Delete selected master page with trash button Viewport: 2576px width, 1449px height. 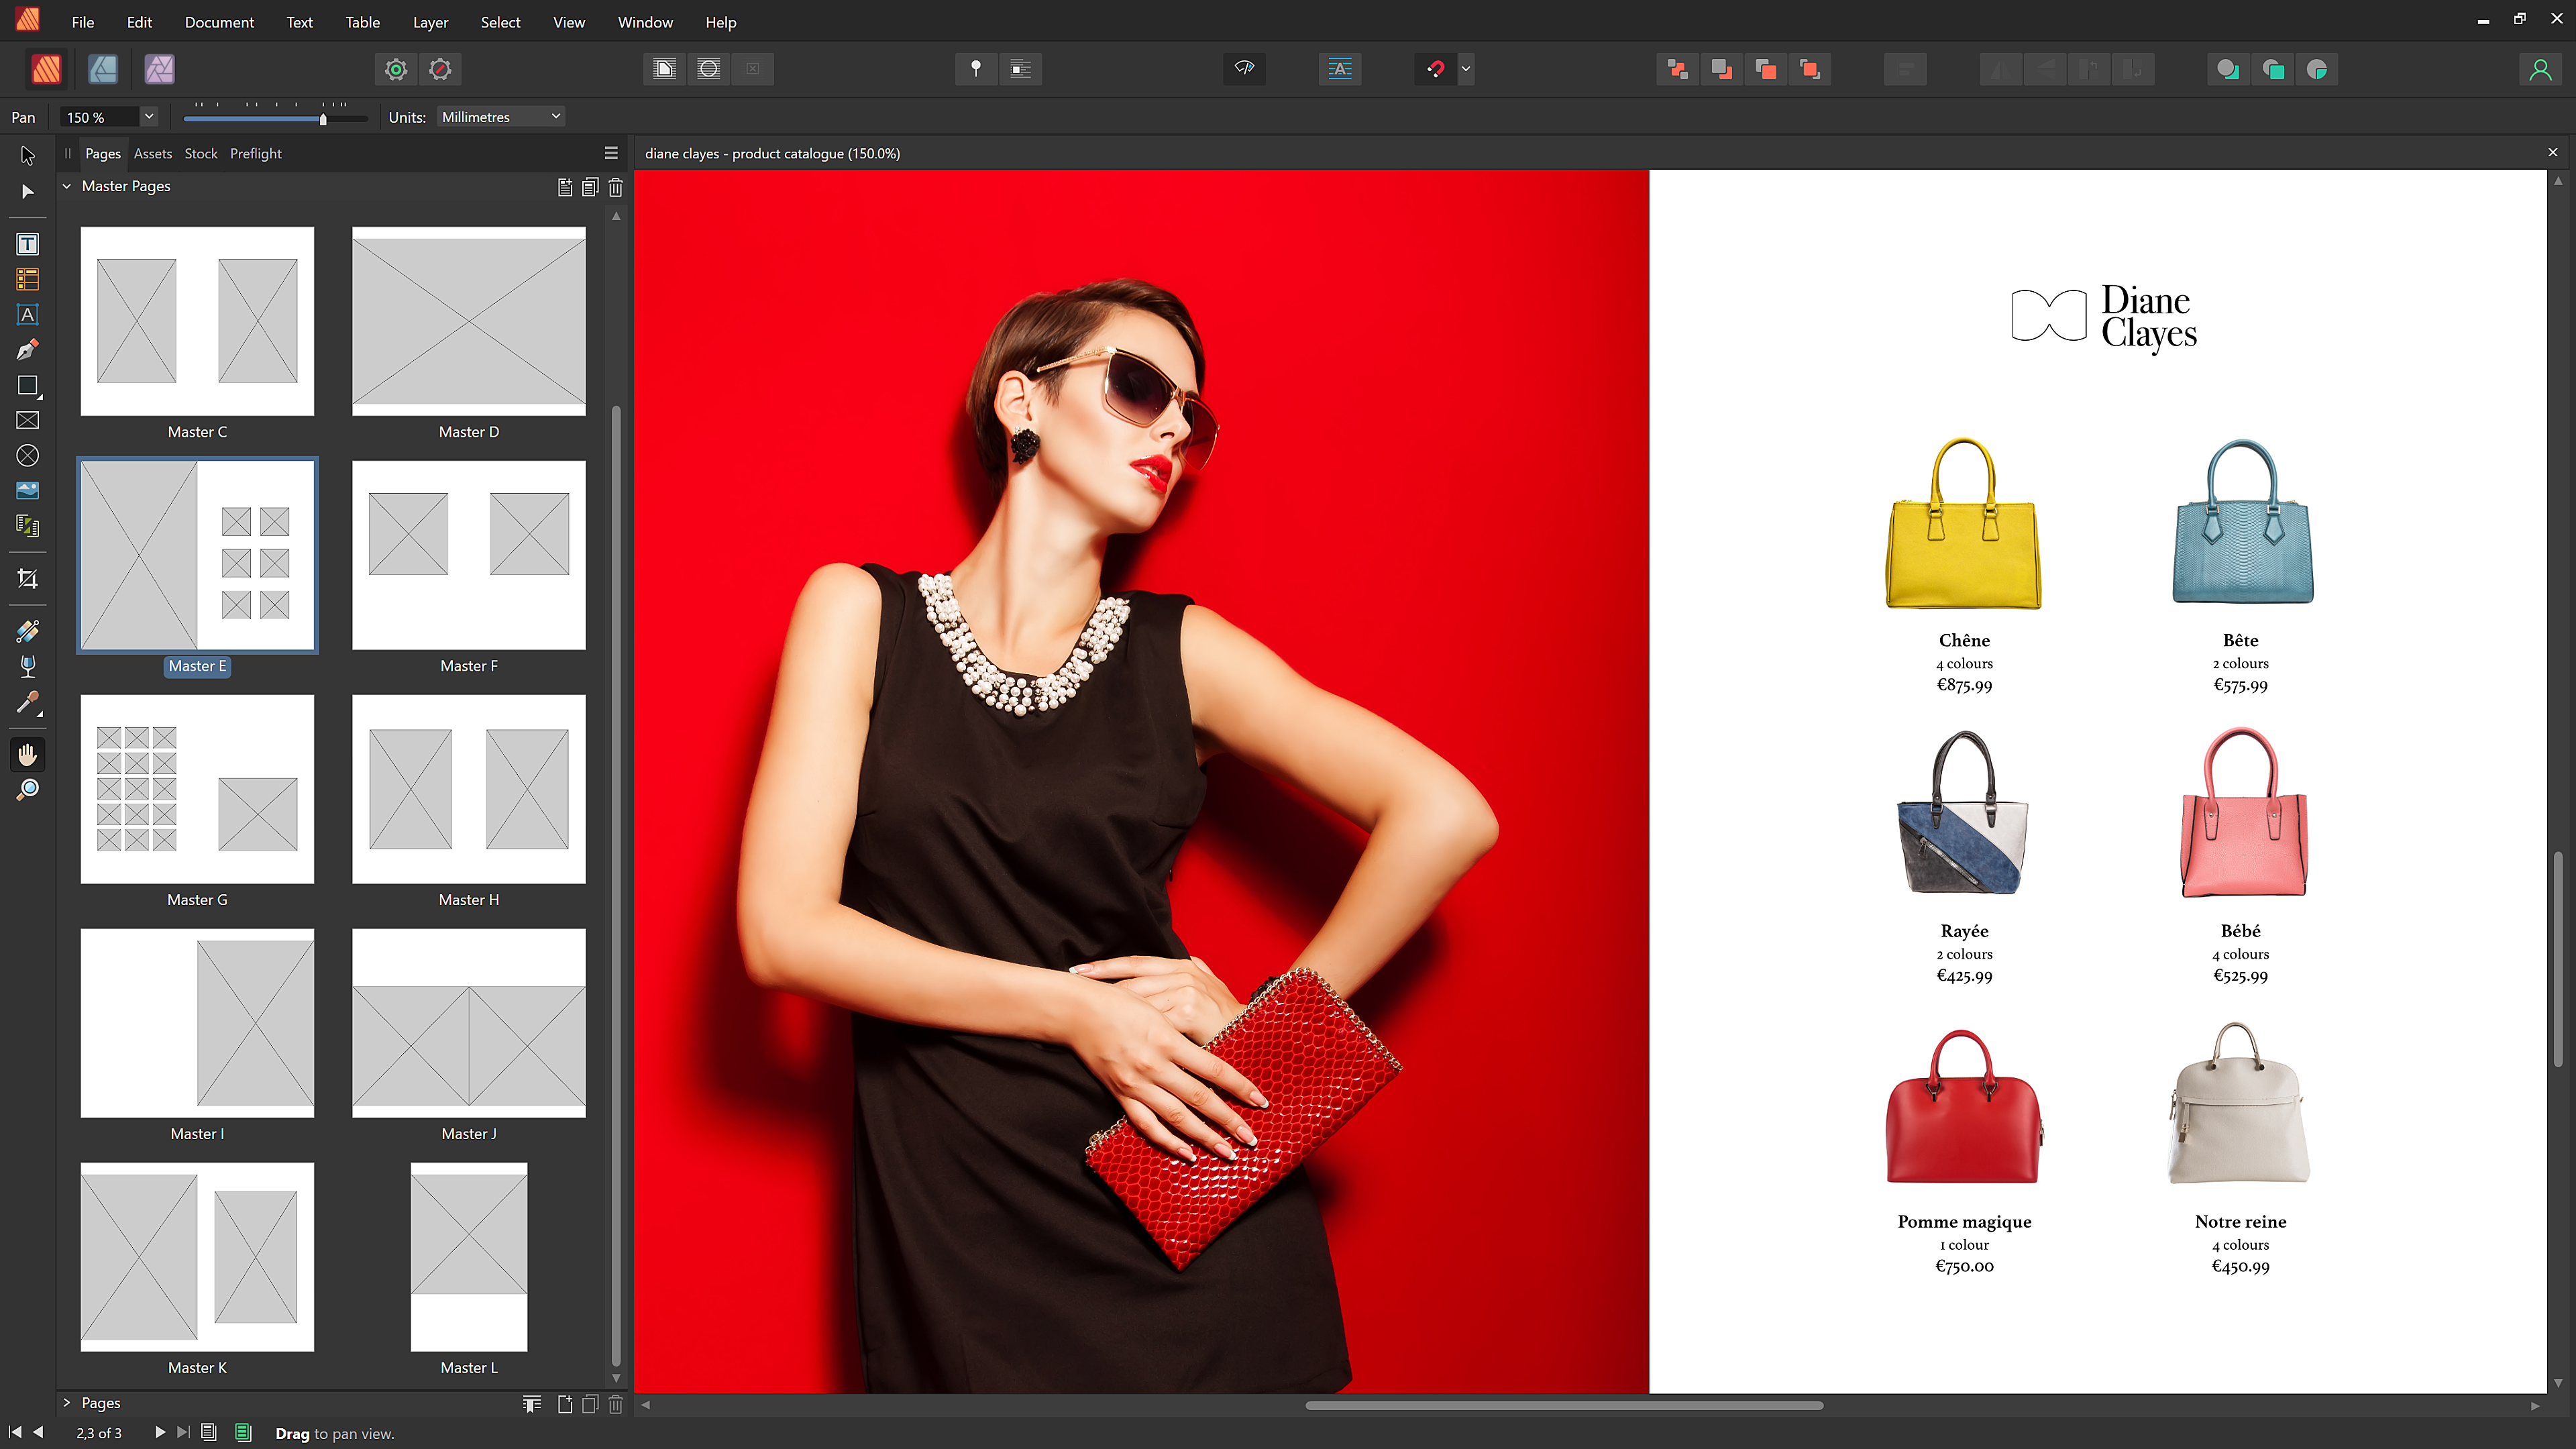click(616, 187)
